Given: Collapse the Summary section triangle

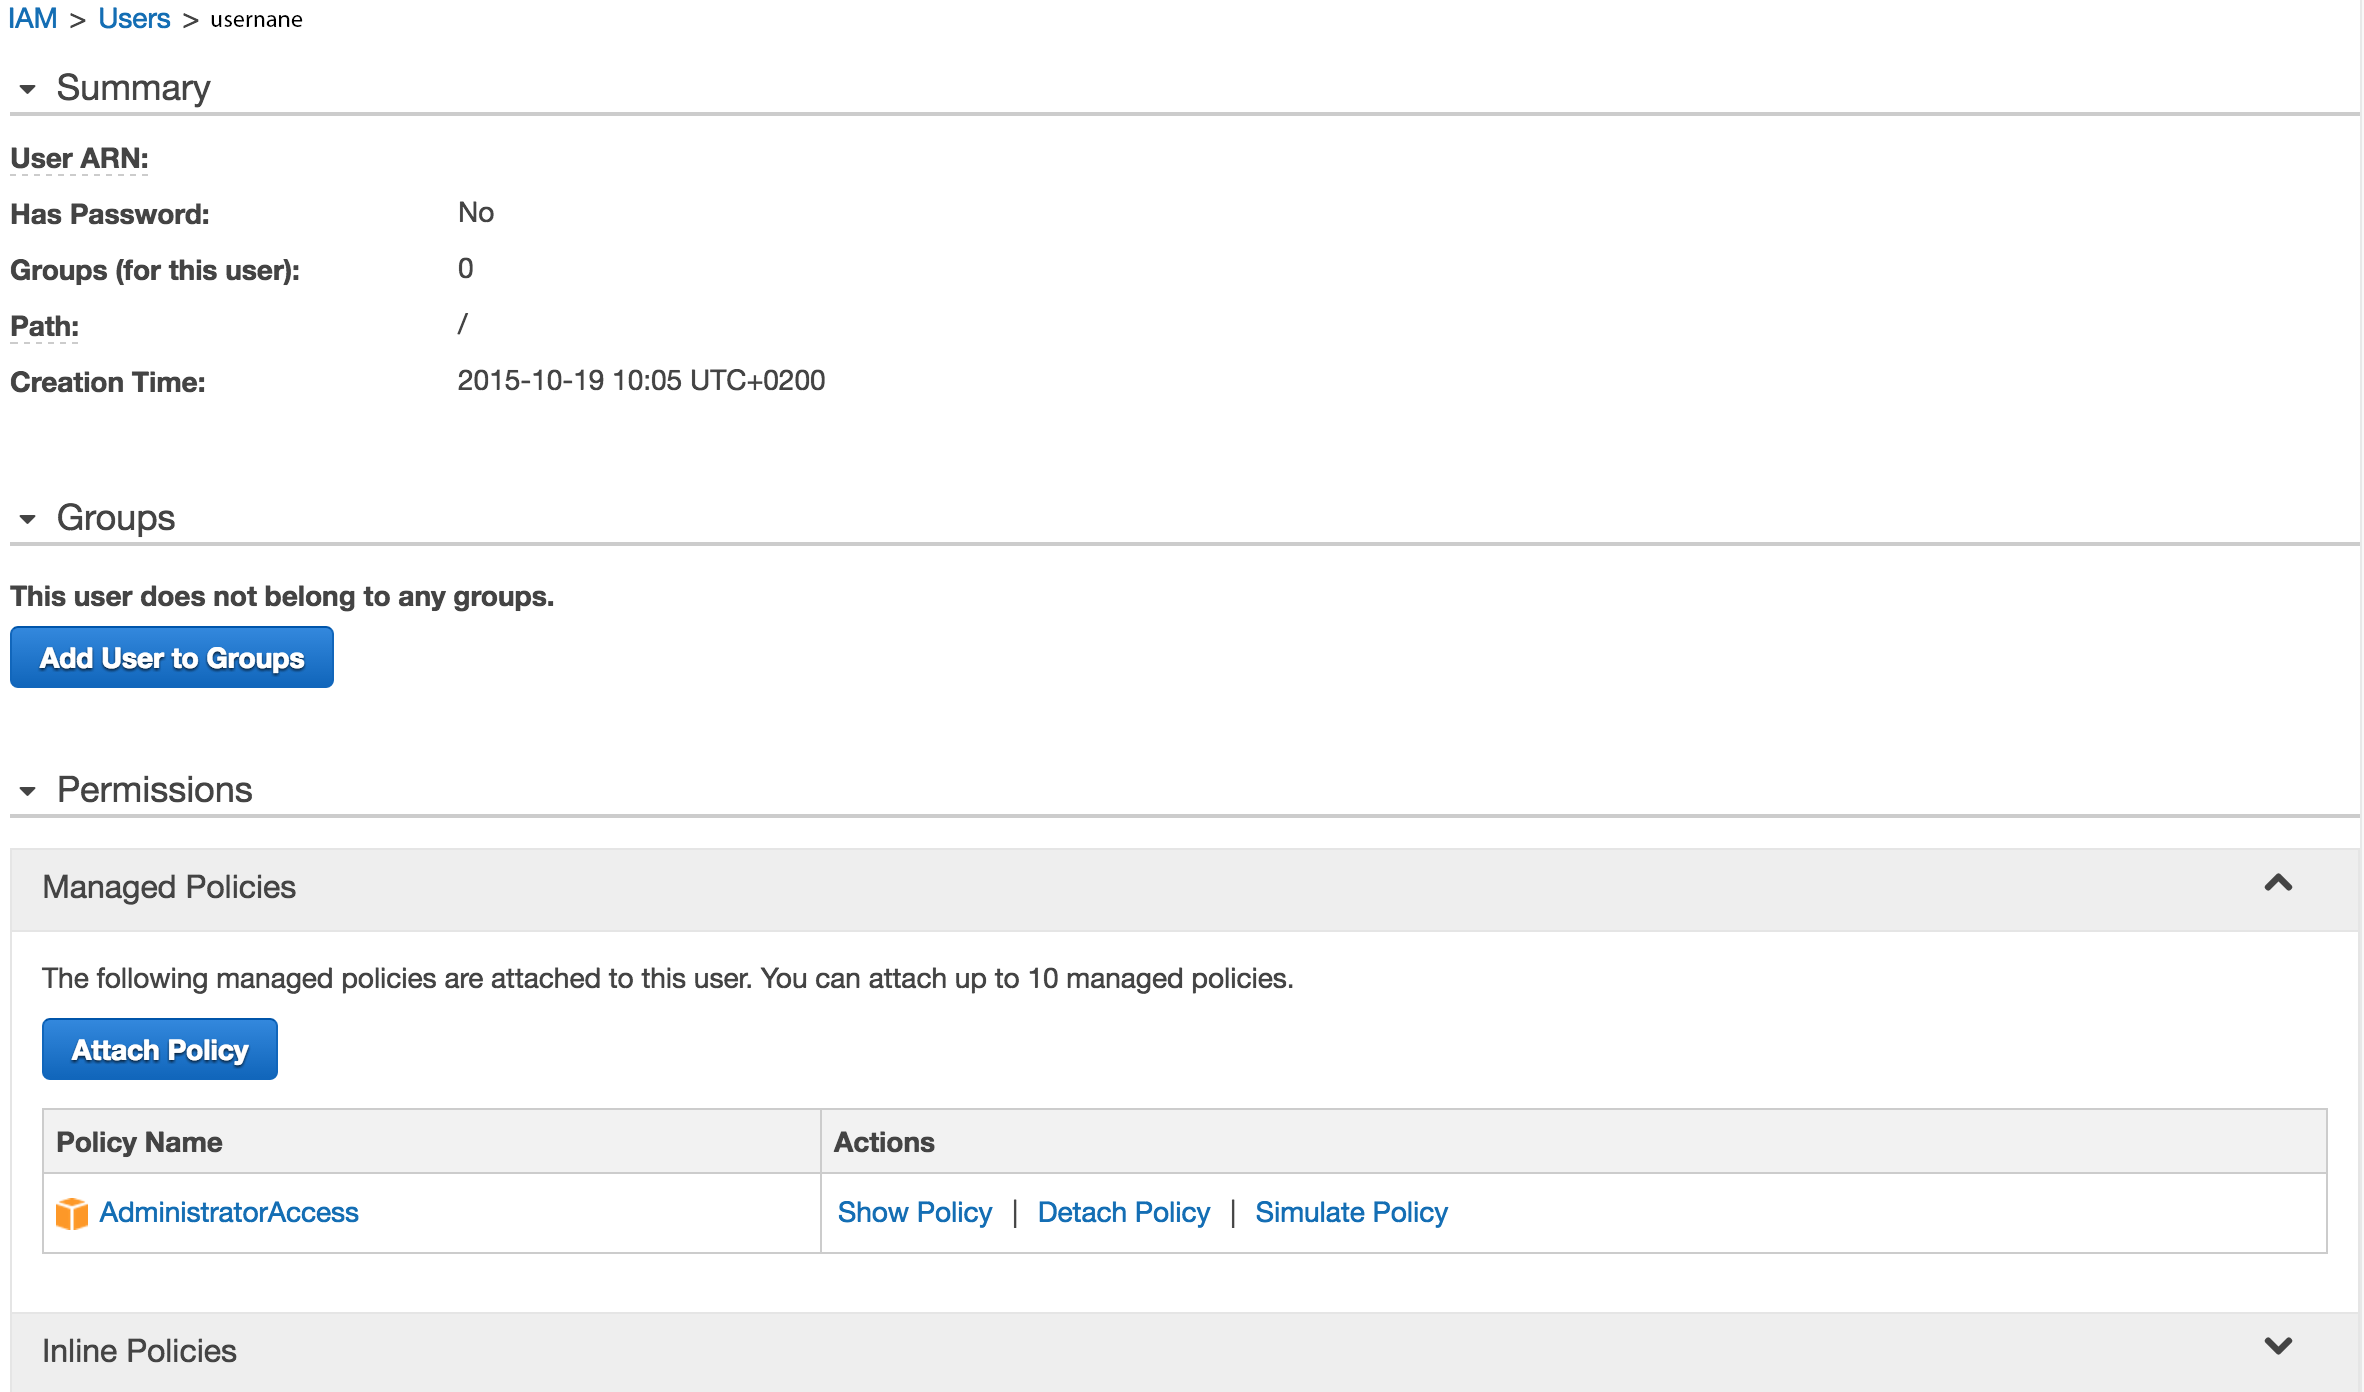Looking at the screenshot, I should tap(28, 89).
